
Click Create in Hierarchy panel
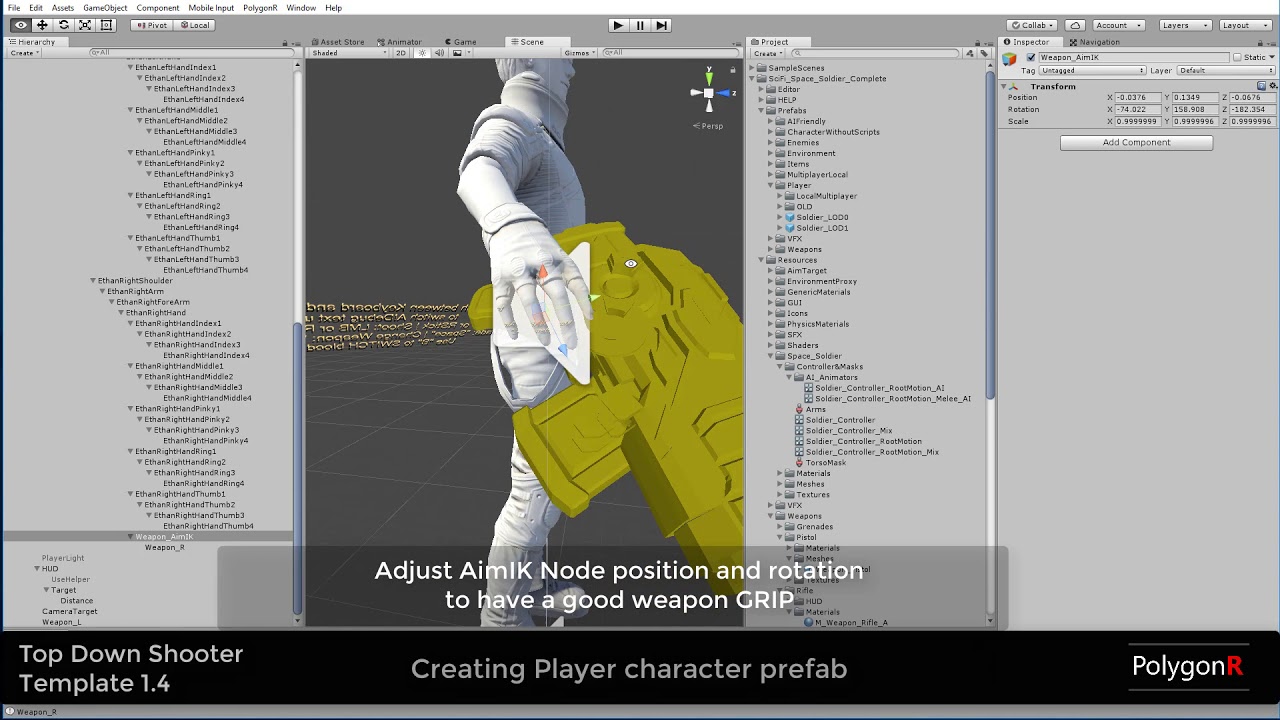24,53
